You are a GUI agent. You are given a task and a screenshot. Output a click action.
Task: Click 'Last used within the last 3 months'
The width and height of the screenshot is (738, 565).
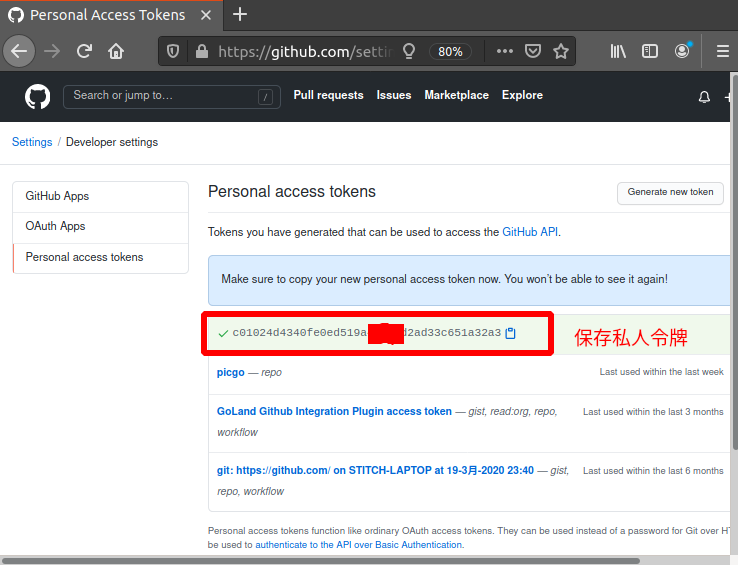coord(653,412)
